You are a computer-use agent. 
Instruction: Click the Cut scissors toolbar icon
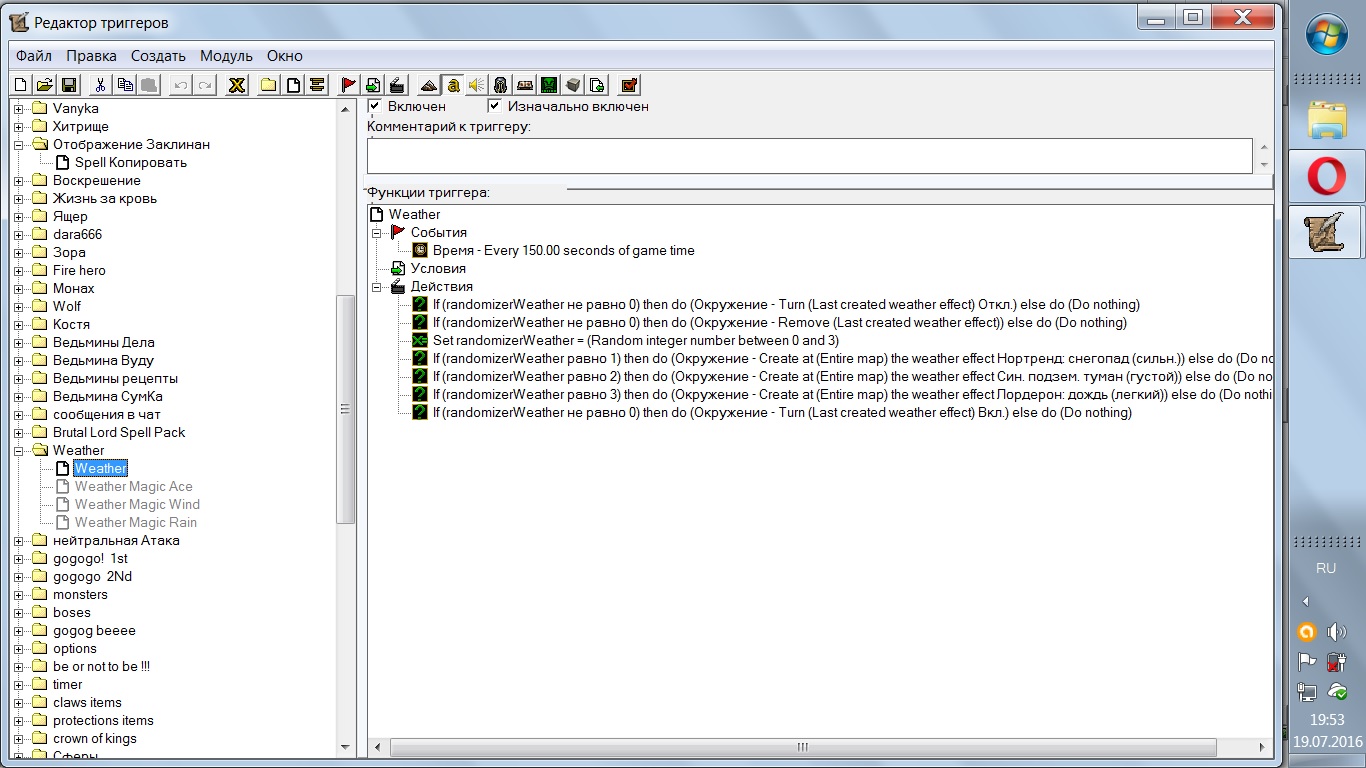coord(100,85)
